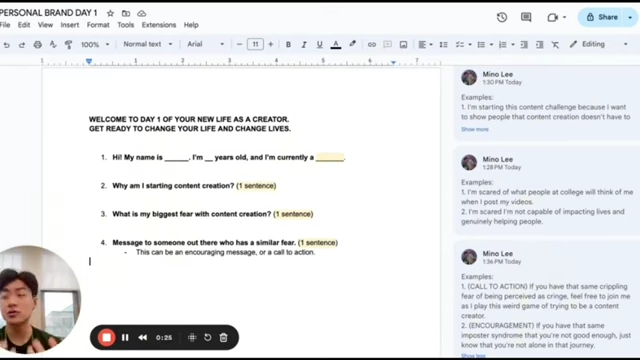Screen dimensions: 640x360
Task: Open the version history
Action: tap(502, 17)
